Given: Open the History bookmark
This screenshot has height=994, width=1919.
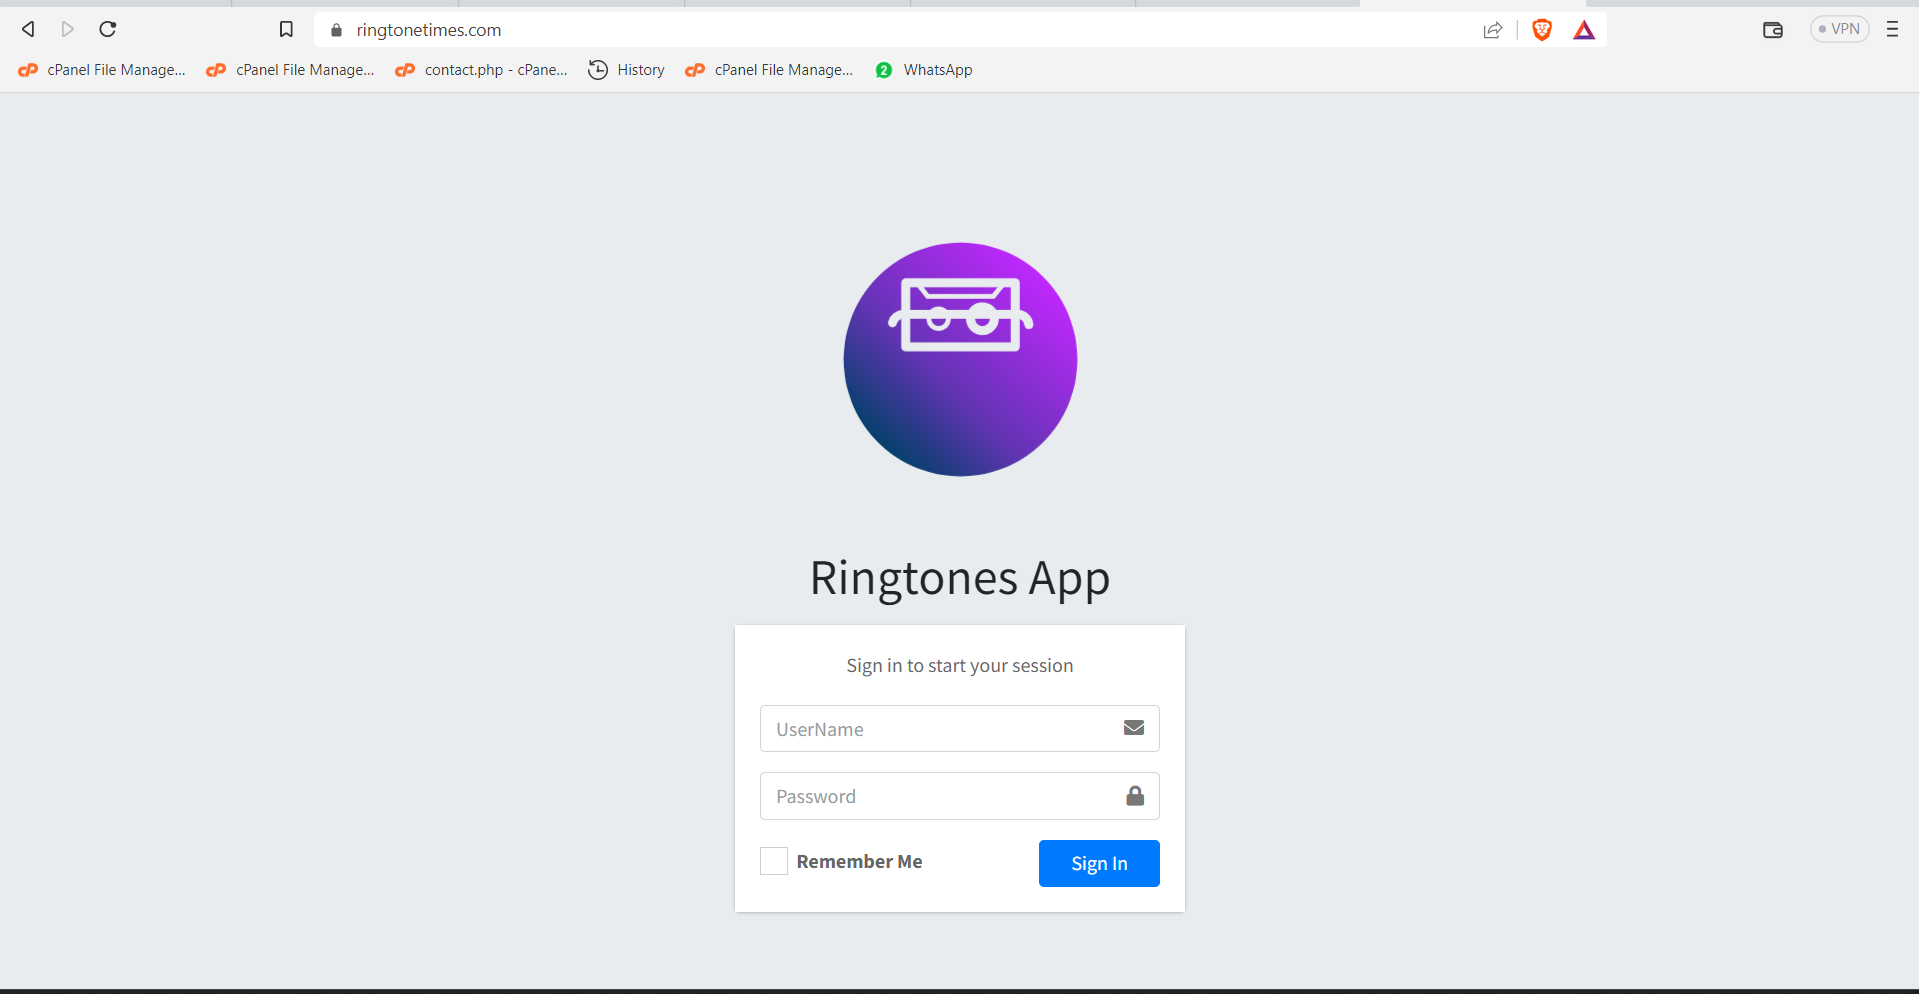Looking at the screenshot, I should pos(627,70).
